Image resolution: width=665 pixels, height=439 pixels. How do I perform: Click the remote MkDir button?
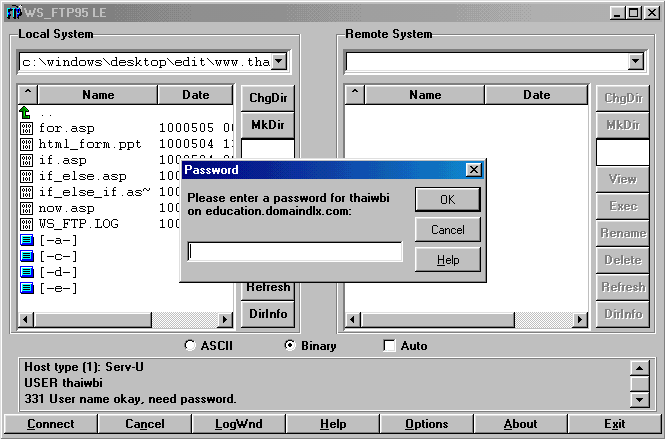point(623,125)
